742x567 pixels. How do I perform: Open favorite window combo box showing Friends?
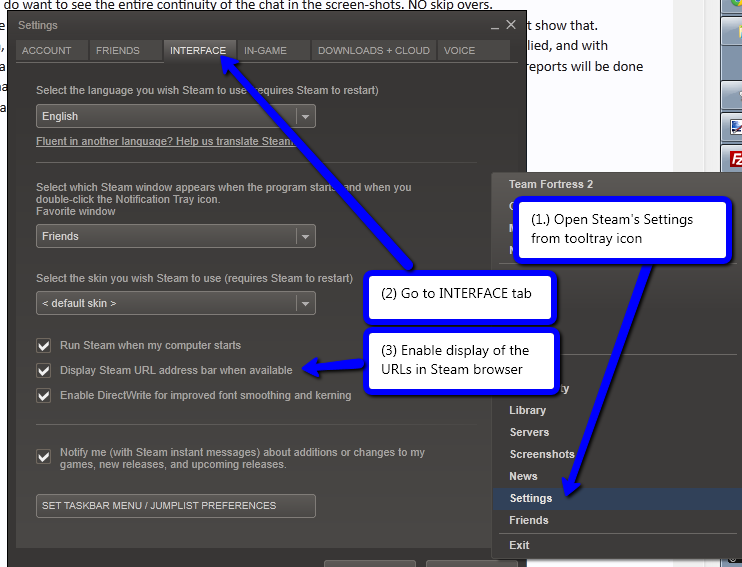coord(176,236)
